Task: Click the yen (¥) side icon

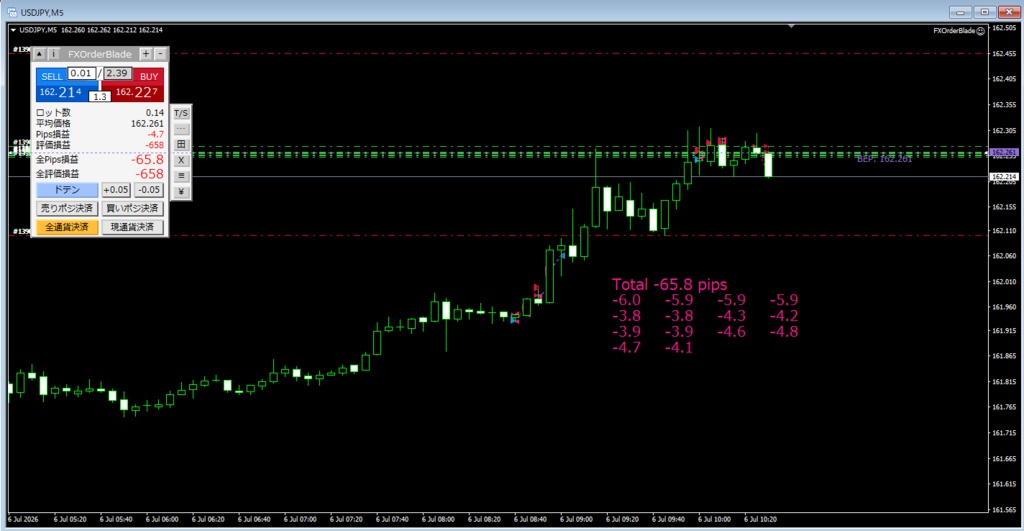Action: (x=181, y=191)
